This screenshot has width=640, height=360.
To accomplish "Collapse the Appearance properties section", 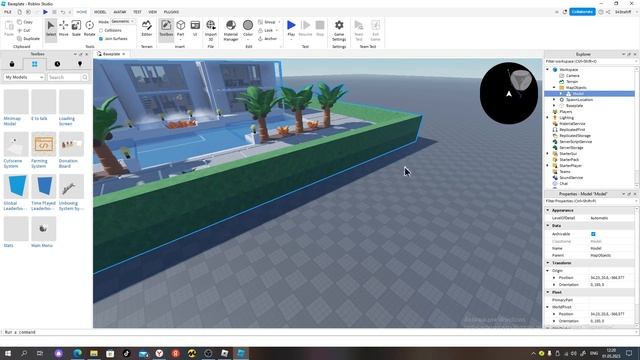I will (x=548, y=210).
